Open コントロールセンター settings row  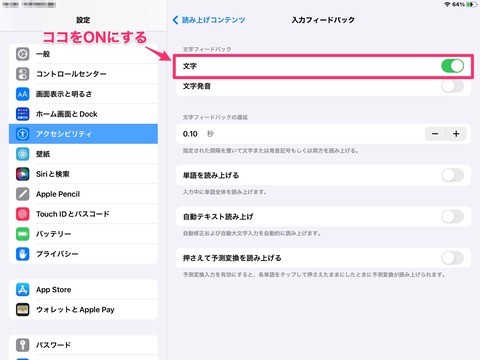pos(83,74)
